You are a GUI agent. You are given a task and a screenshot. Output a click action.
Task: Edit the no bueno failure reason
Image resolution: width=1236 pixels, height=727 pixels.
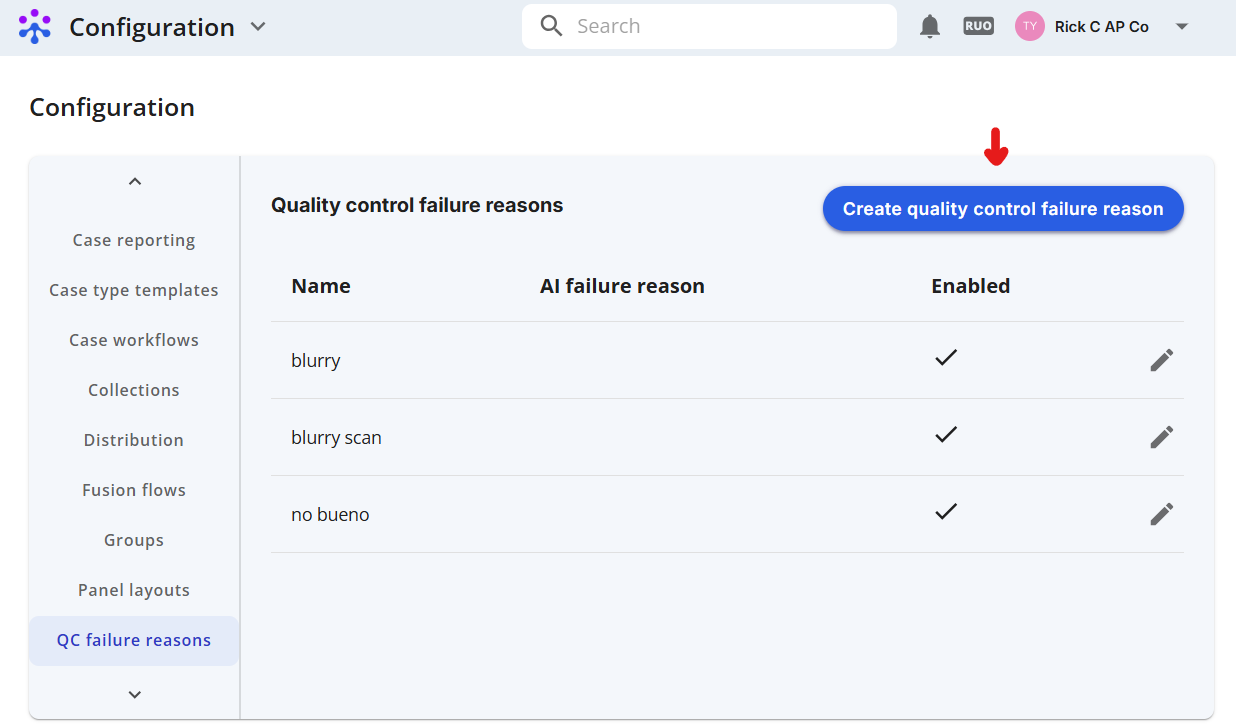1161,514
